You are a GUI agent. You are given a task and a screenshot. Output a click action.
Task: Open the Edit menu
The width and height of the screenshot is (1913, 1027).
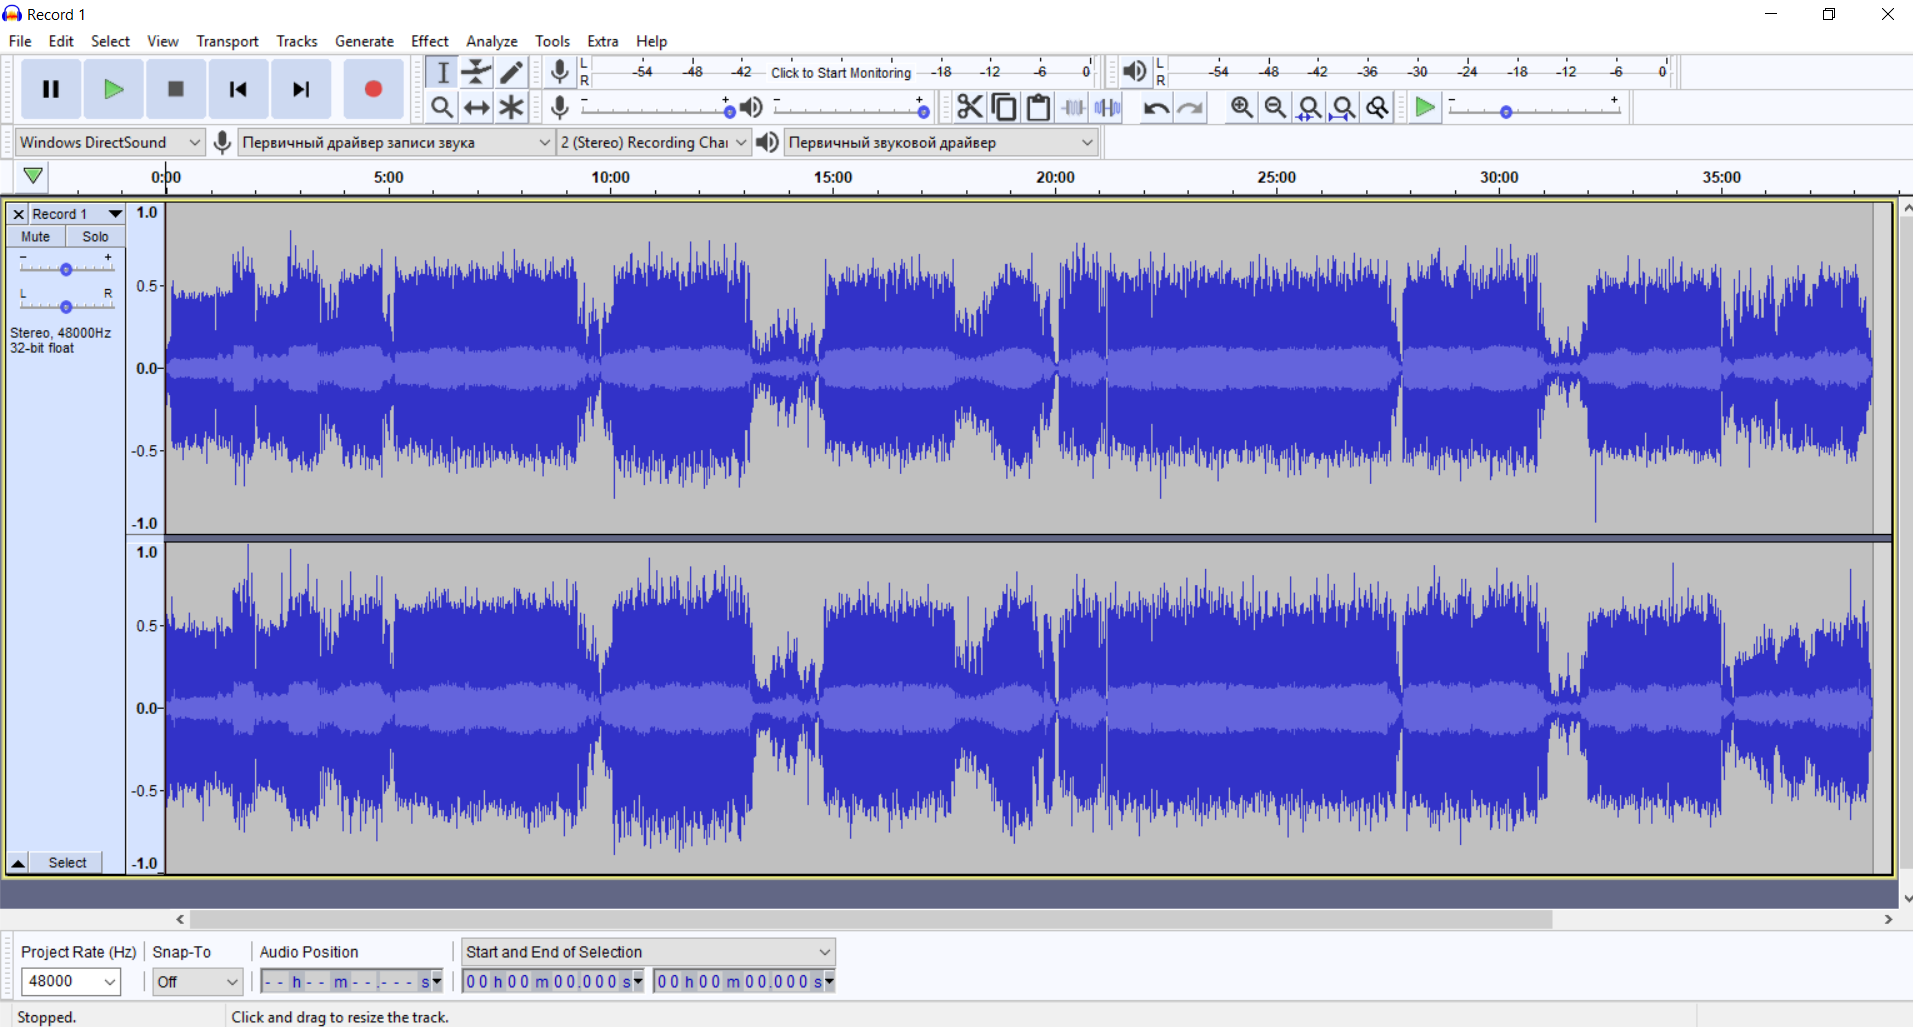[61, 41]
